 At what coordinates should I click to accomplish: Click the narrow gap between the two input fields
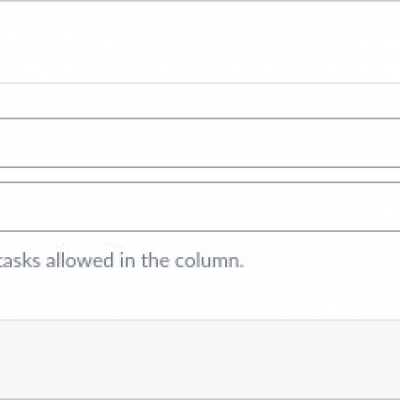point(200,175)
